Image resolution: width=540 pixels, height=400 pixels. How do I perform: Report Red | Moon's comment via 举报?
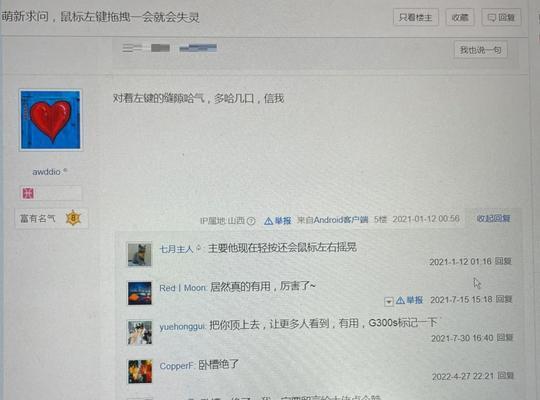pyautogui.click(x=409, y=300)
